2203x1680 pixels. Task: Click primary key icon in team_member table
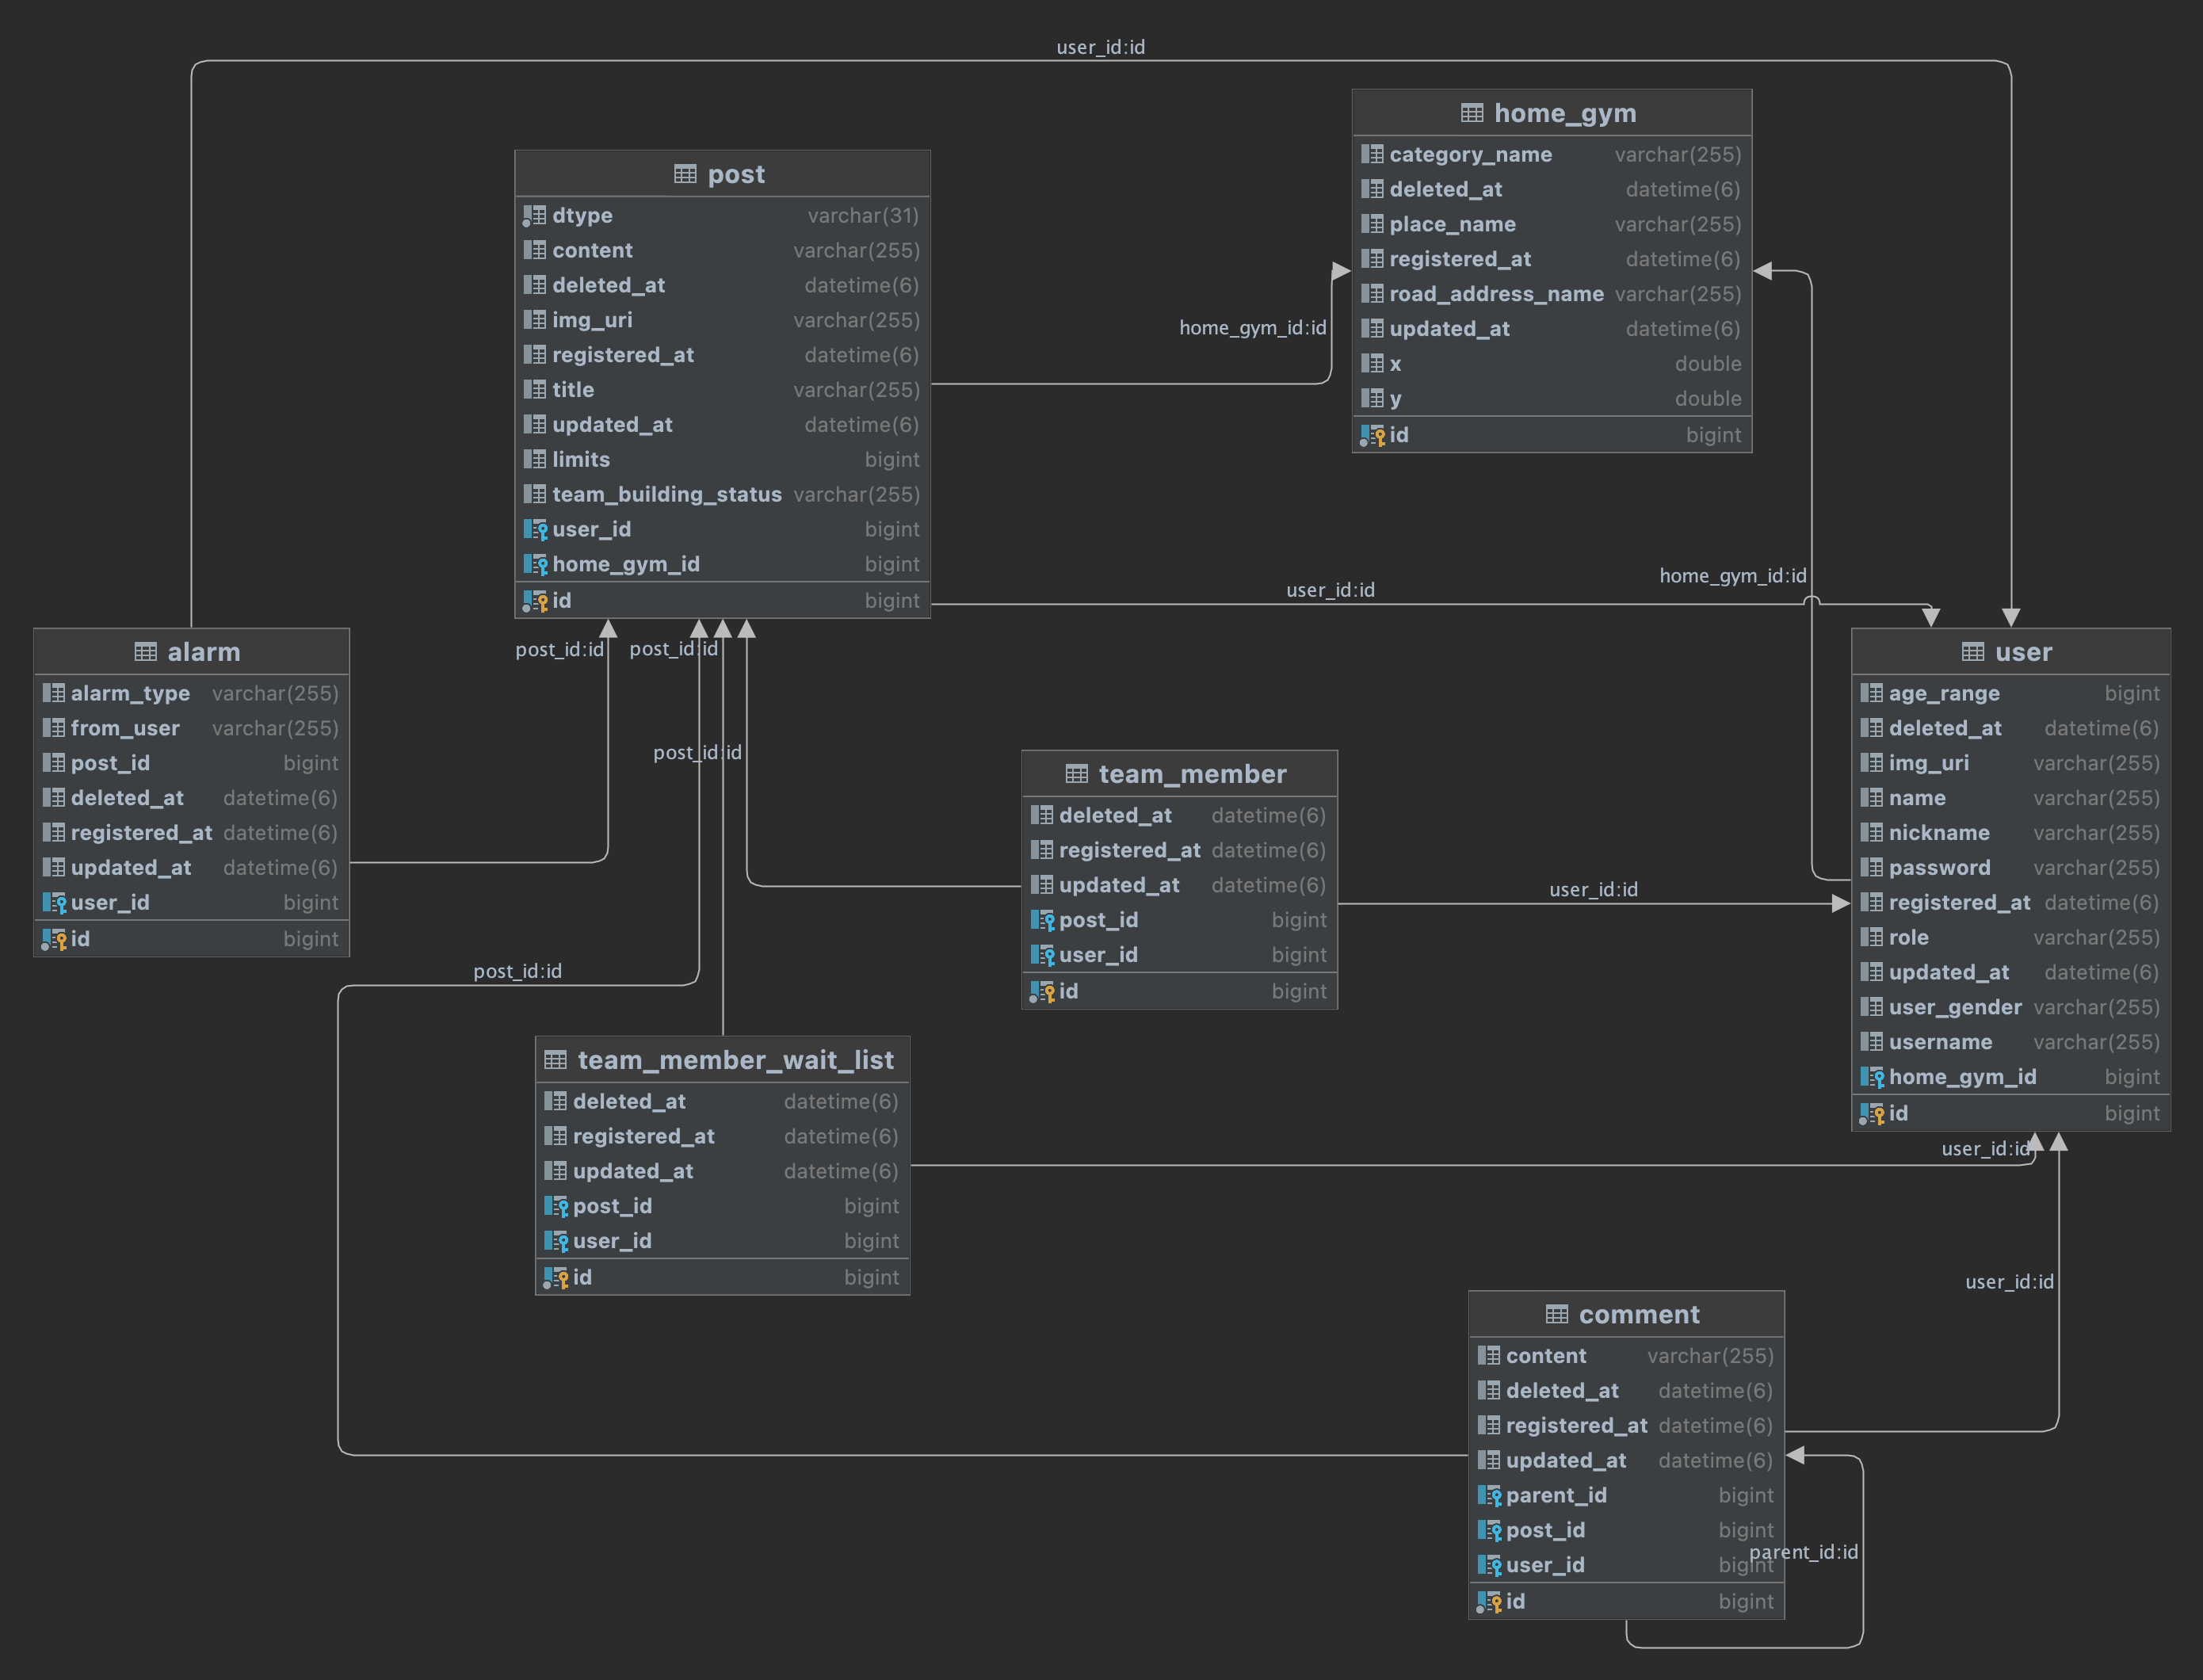click(x=1042, y=992)
